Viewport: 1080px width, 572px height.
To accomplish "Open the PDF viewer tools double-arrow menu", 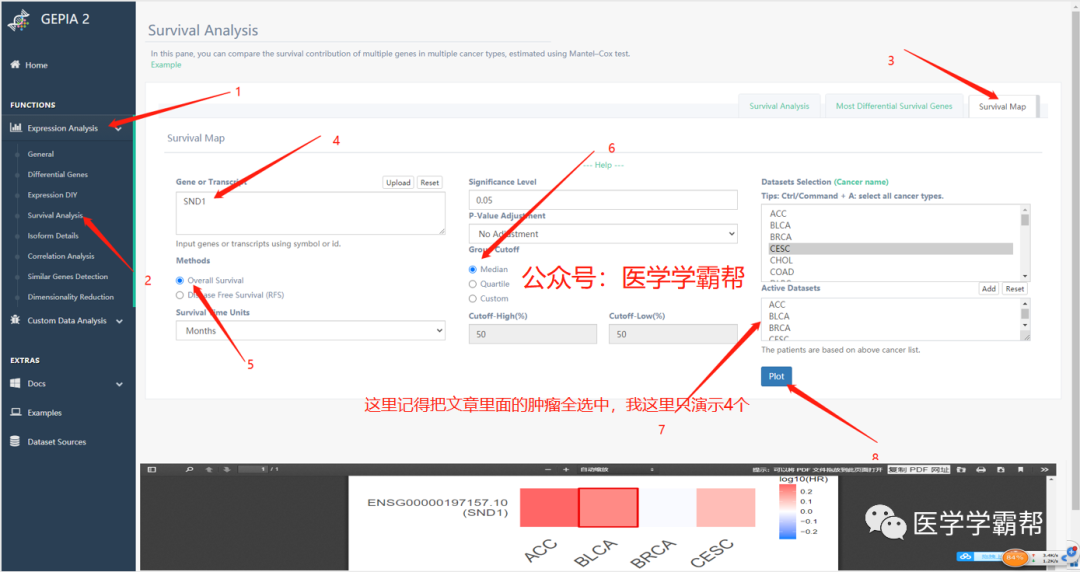I will pos(1044,469).
